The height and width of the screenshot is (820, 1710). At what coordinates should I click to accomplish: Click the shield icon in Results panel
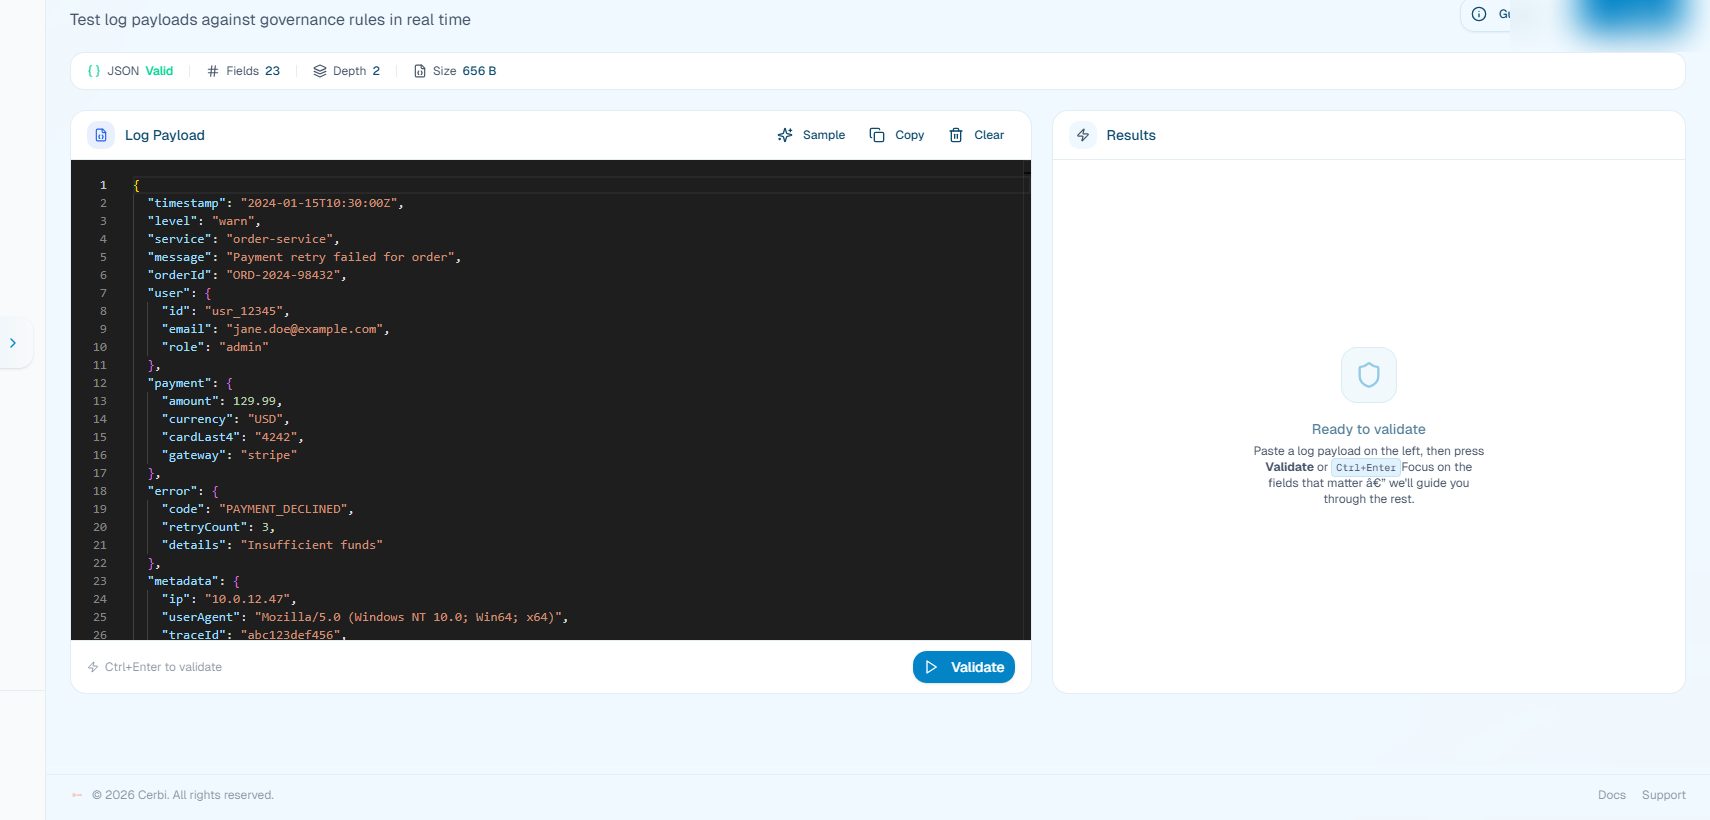(x=1369, y=375)
